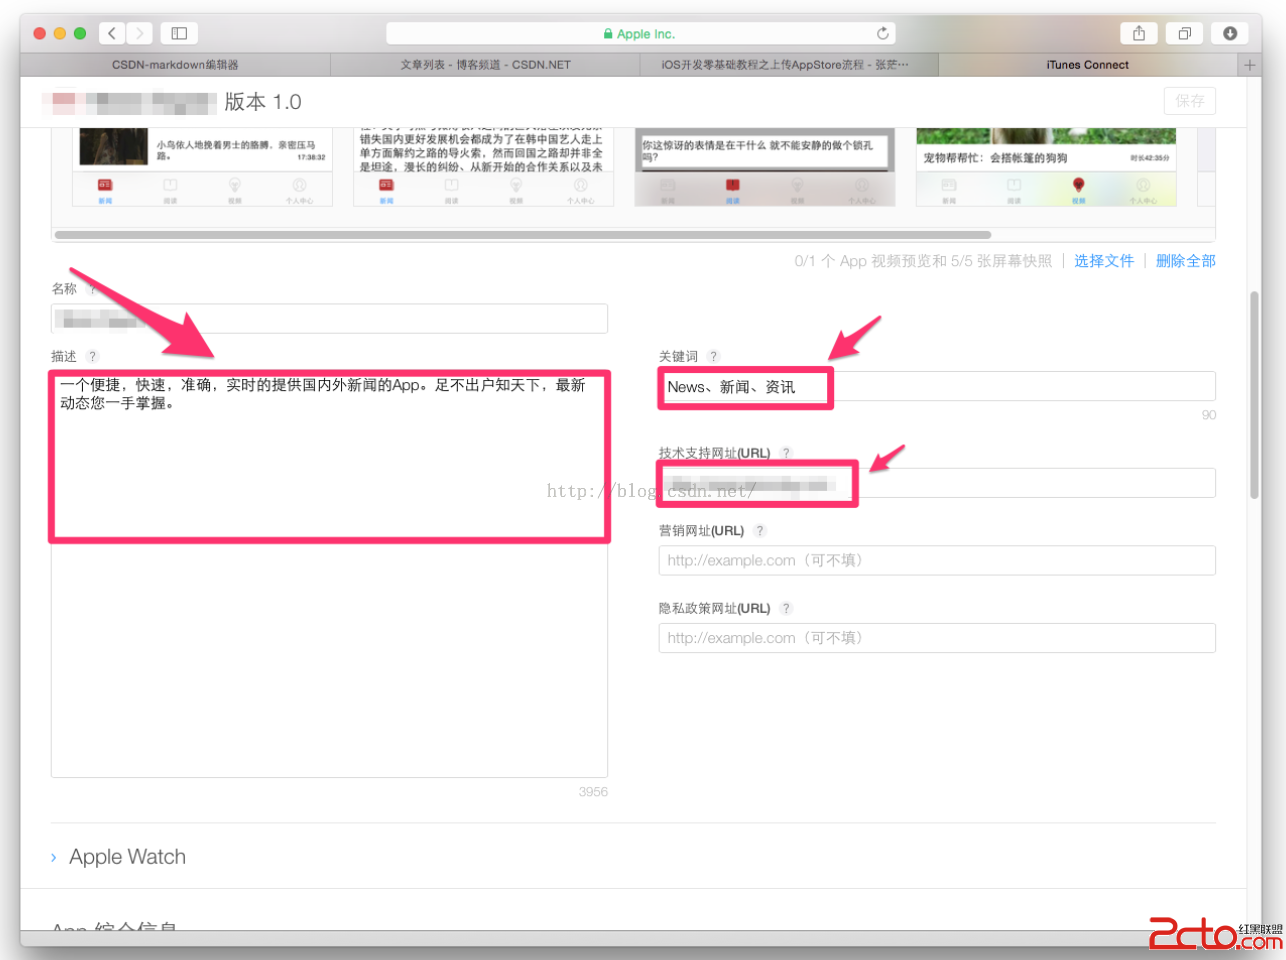
Task: Open the Safari downloads icon
Action: 1230,33
